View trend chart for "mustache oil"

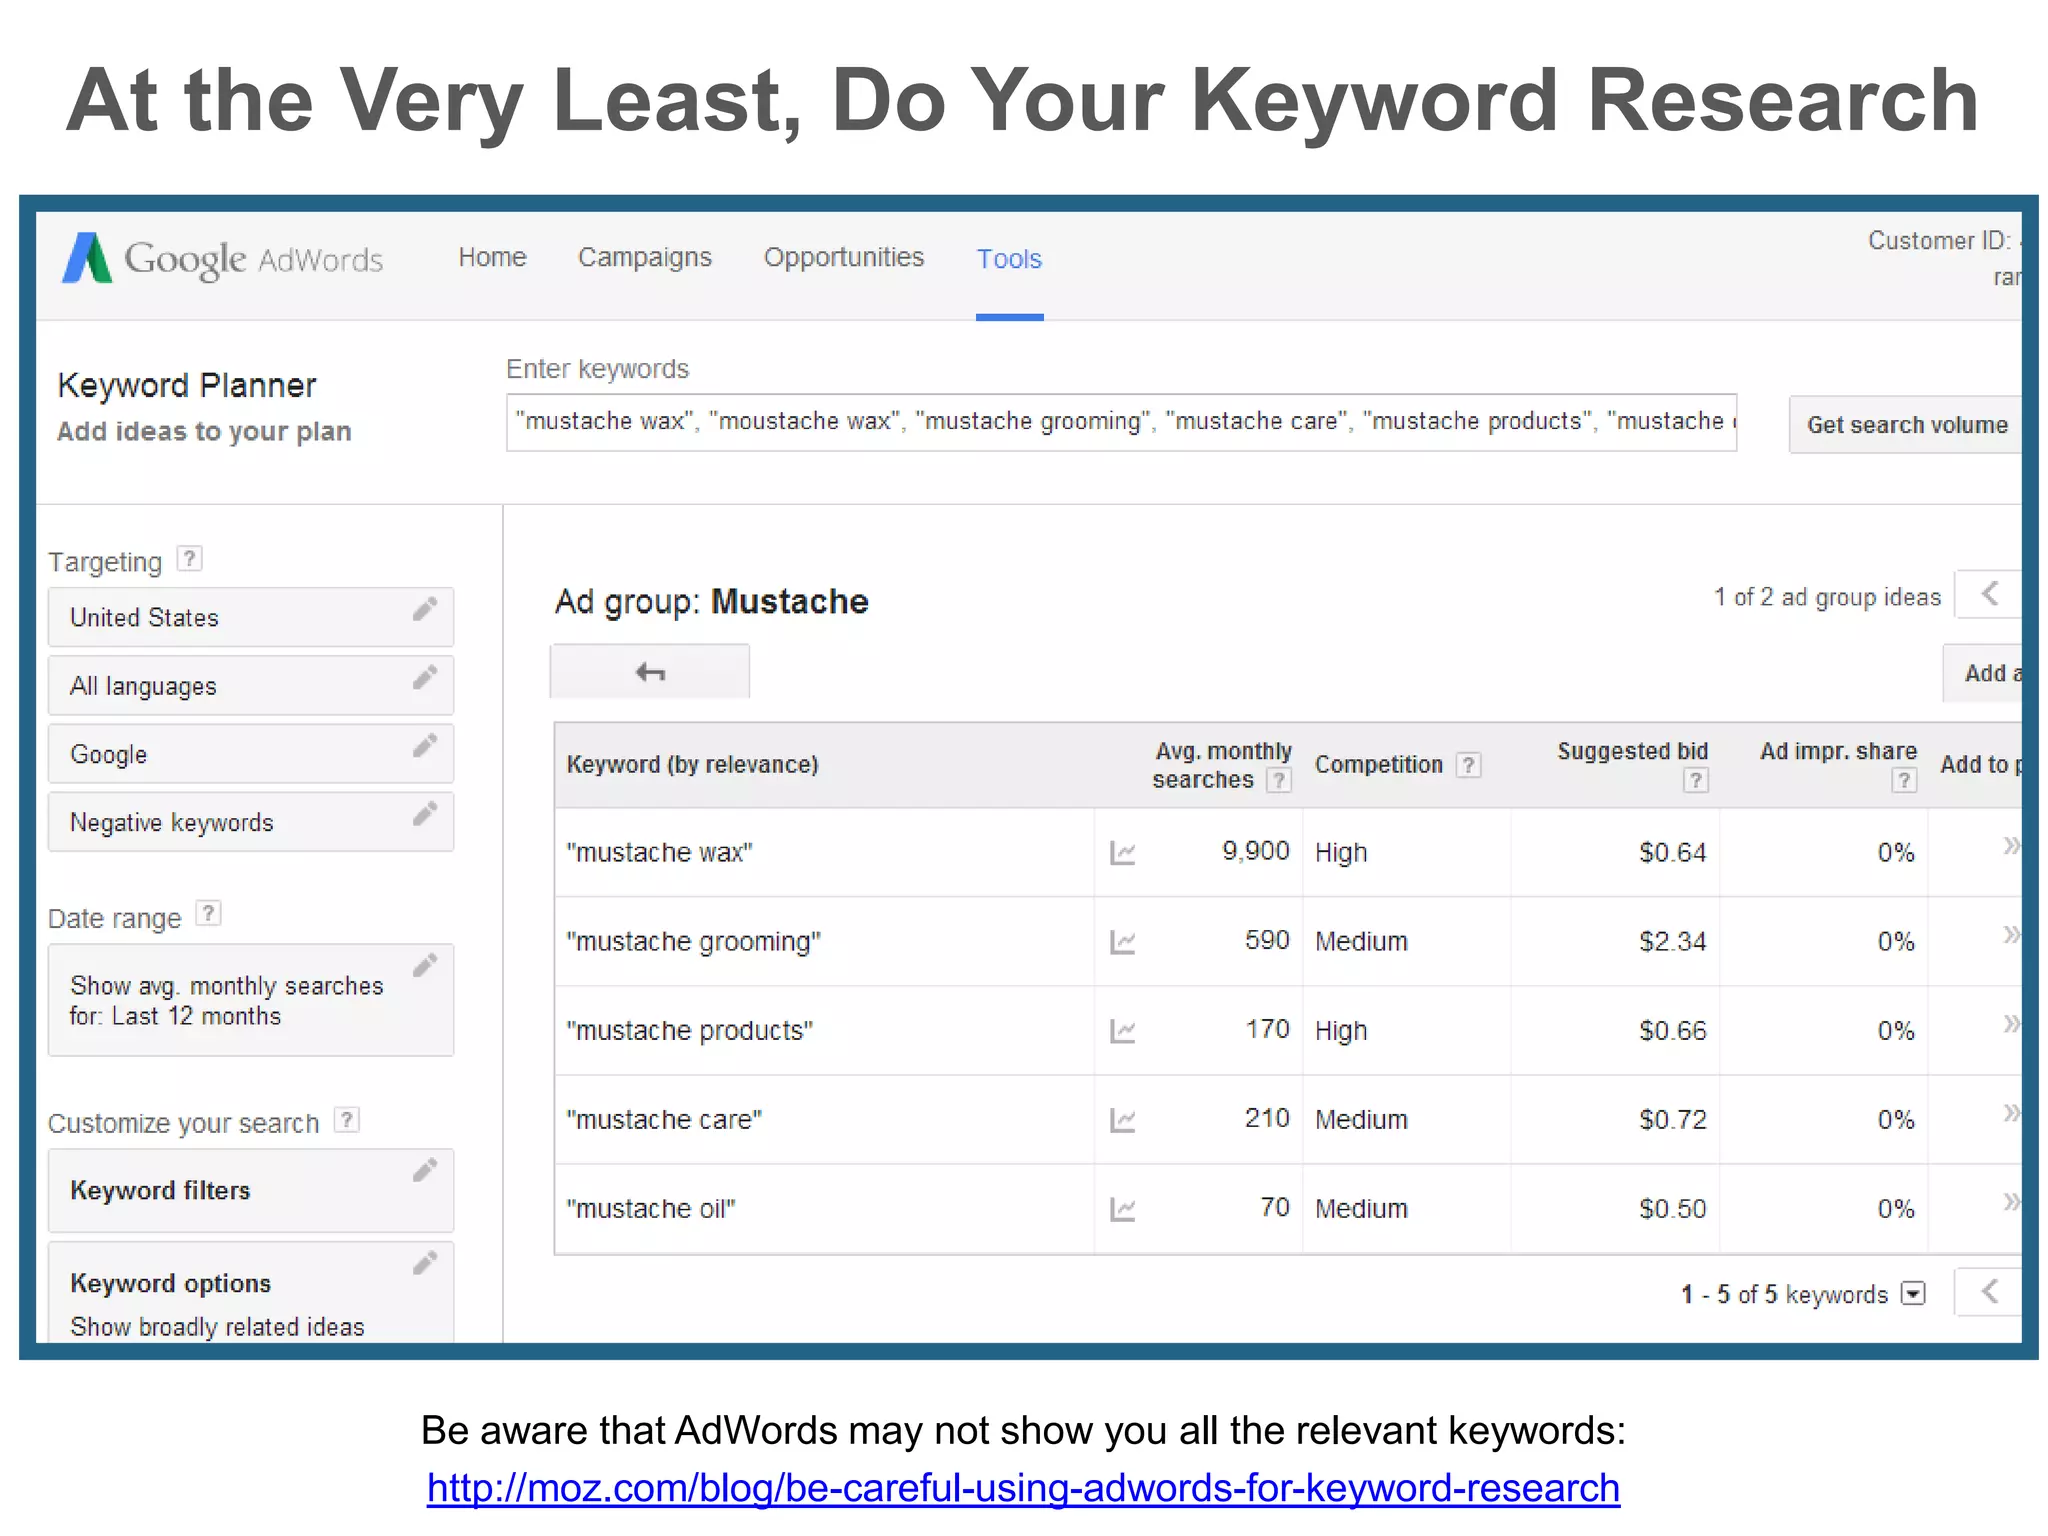[1123, 1209]
